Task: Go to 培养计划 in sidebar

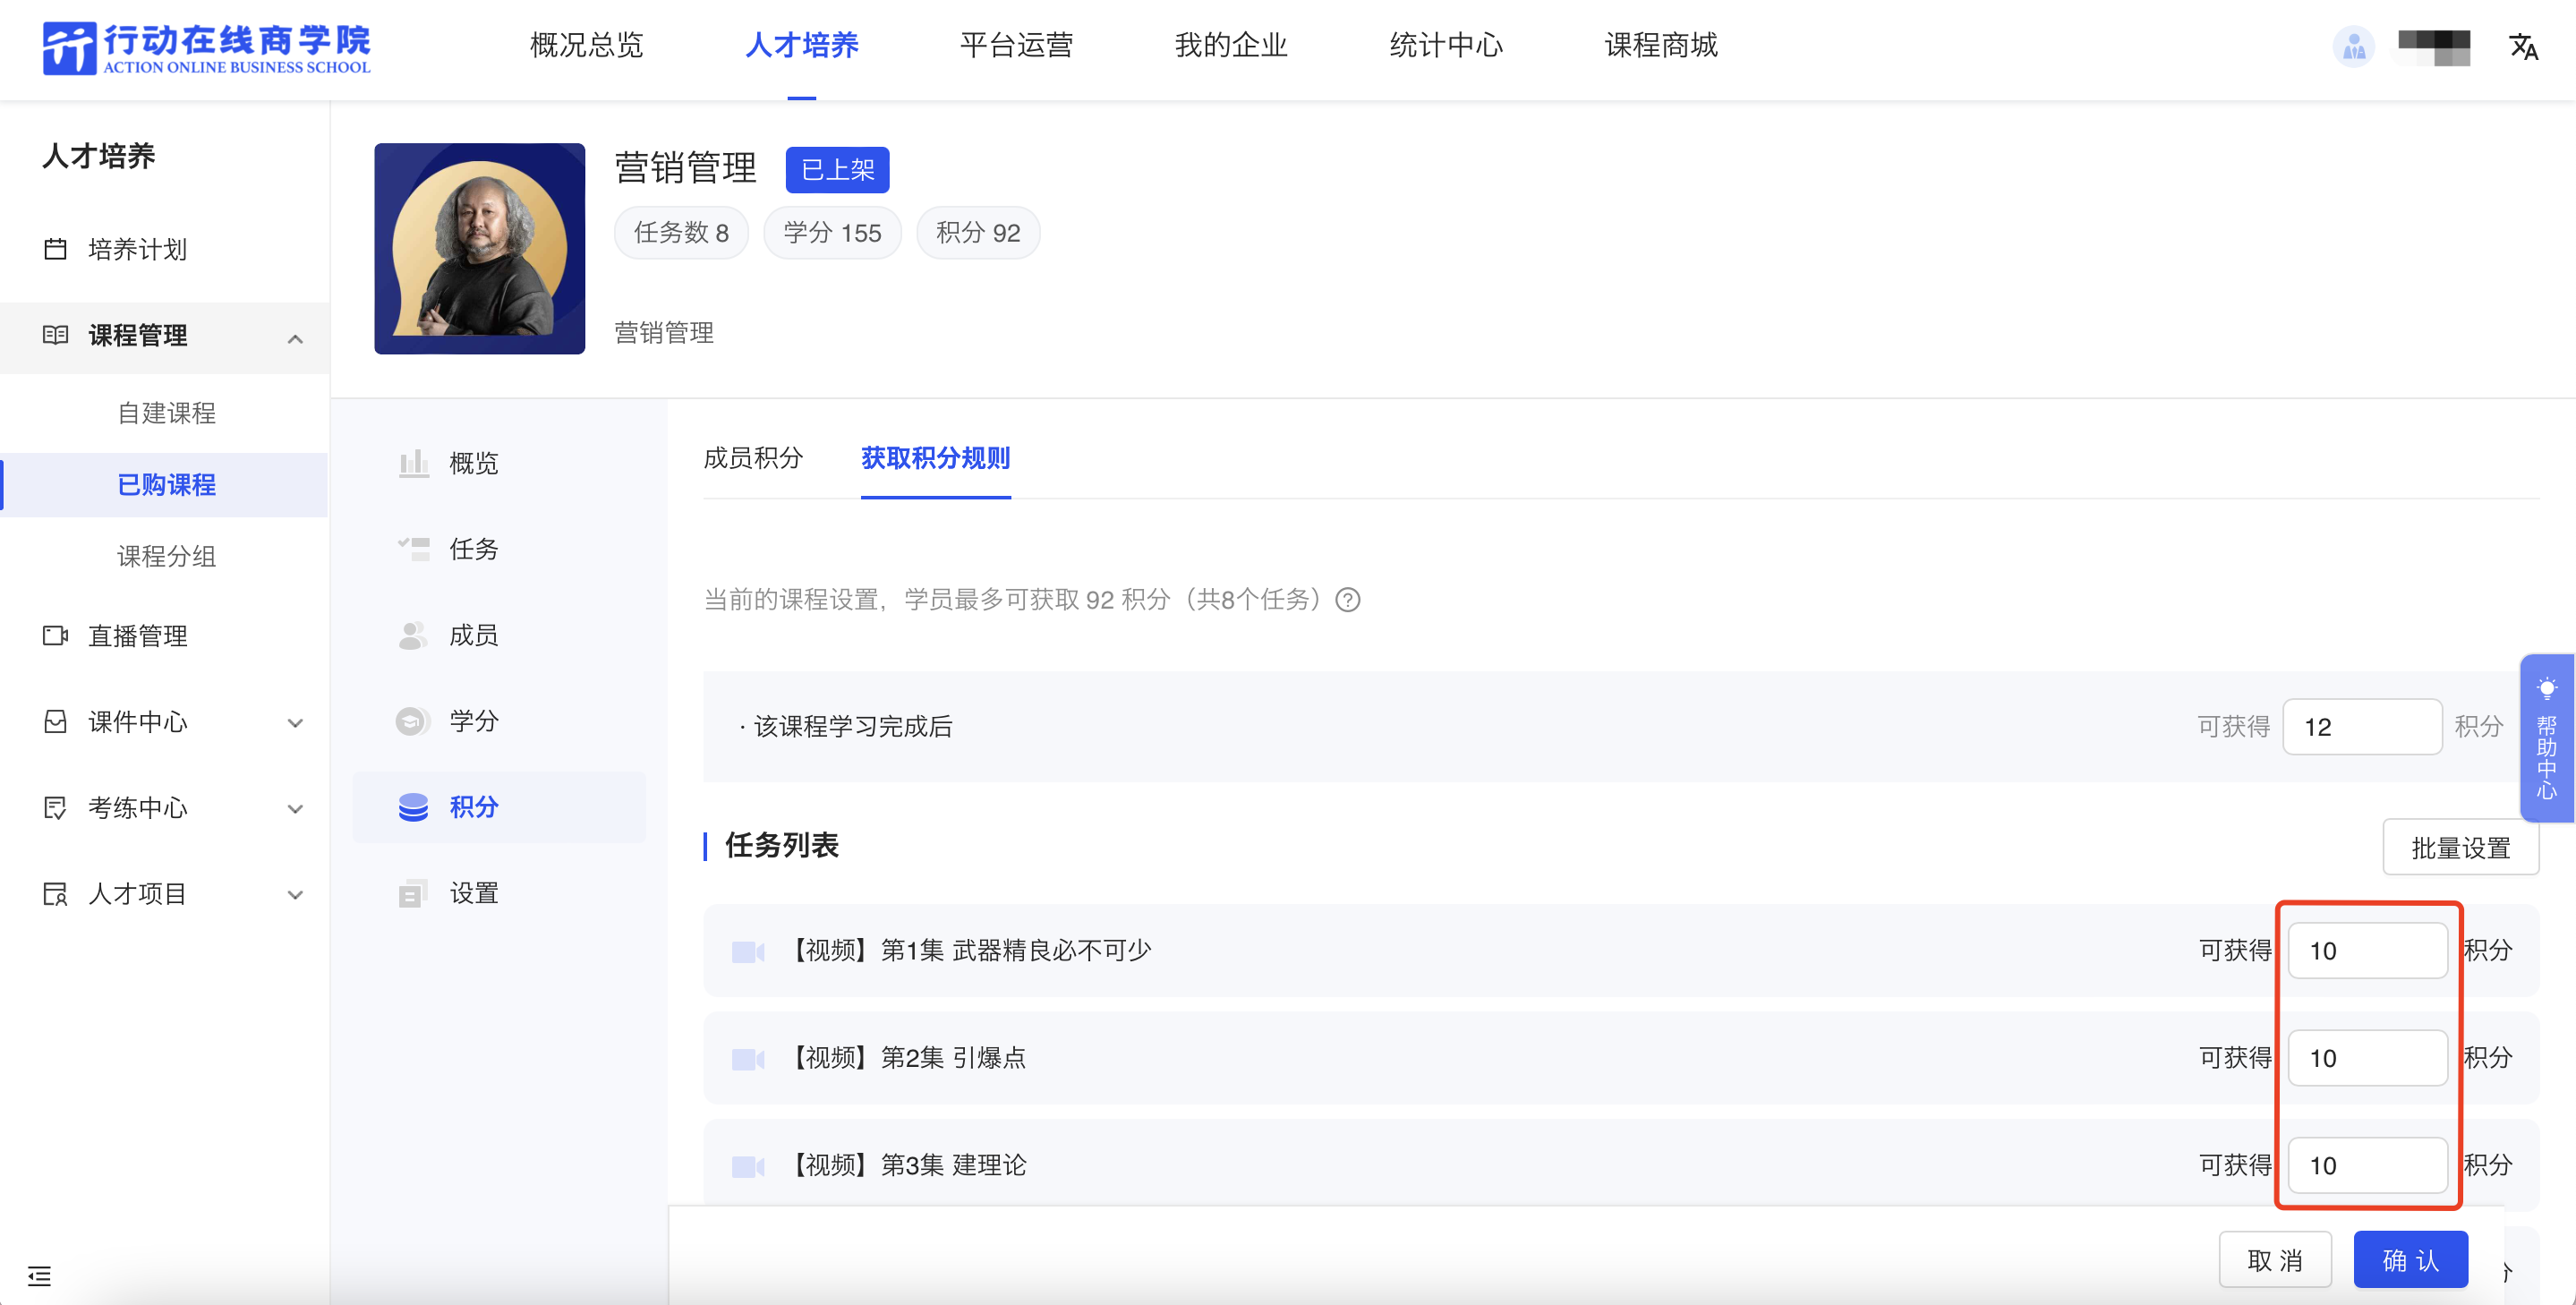Action: pos(138,249)
